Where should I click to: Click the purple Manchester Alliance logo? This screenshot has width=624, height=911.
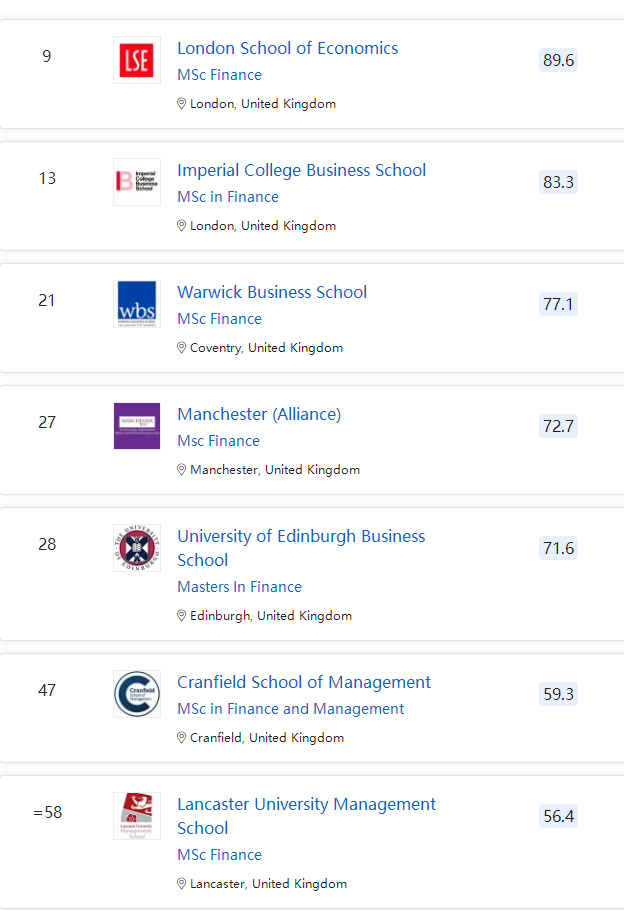pos(136,426)
